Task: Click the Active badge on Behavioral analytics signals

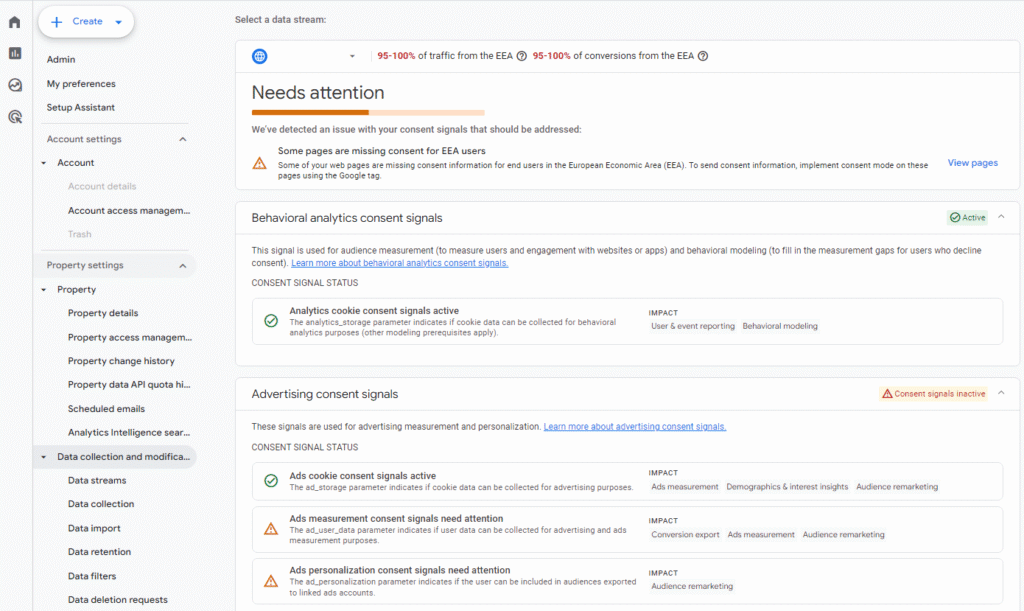Action: click(x=965, y=217)
